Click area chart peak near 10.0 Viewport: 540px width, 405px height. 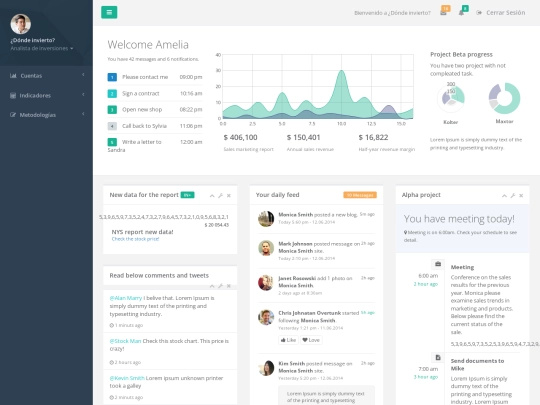point(341,72)
